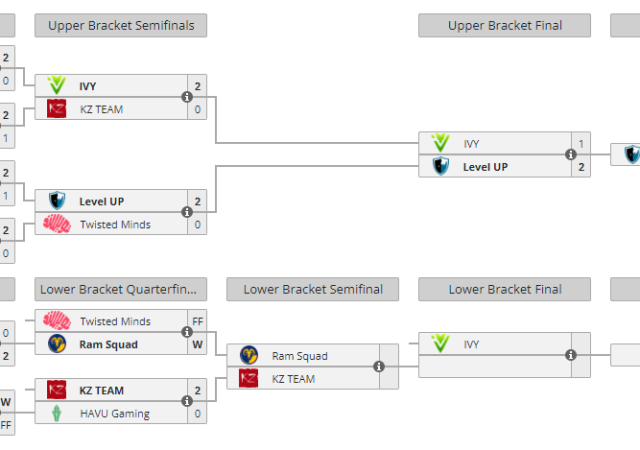Screen dimensions: 640x450
Task: Open Lower Bracket Semifinal match info icon
Action: 379,367
